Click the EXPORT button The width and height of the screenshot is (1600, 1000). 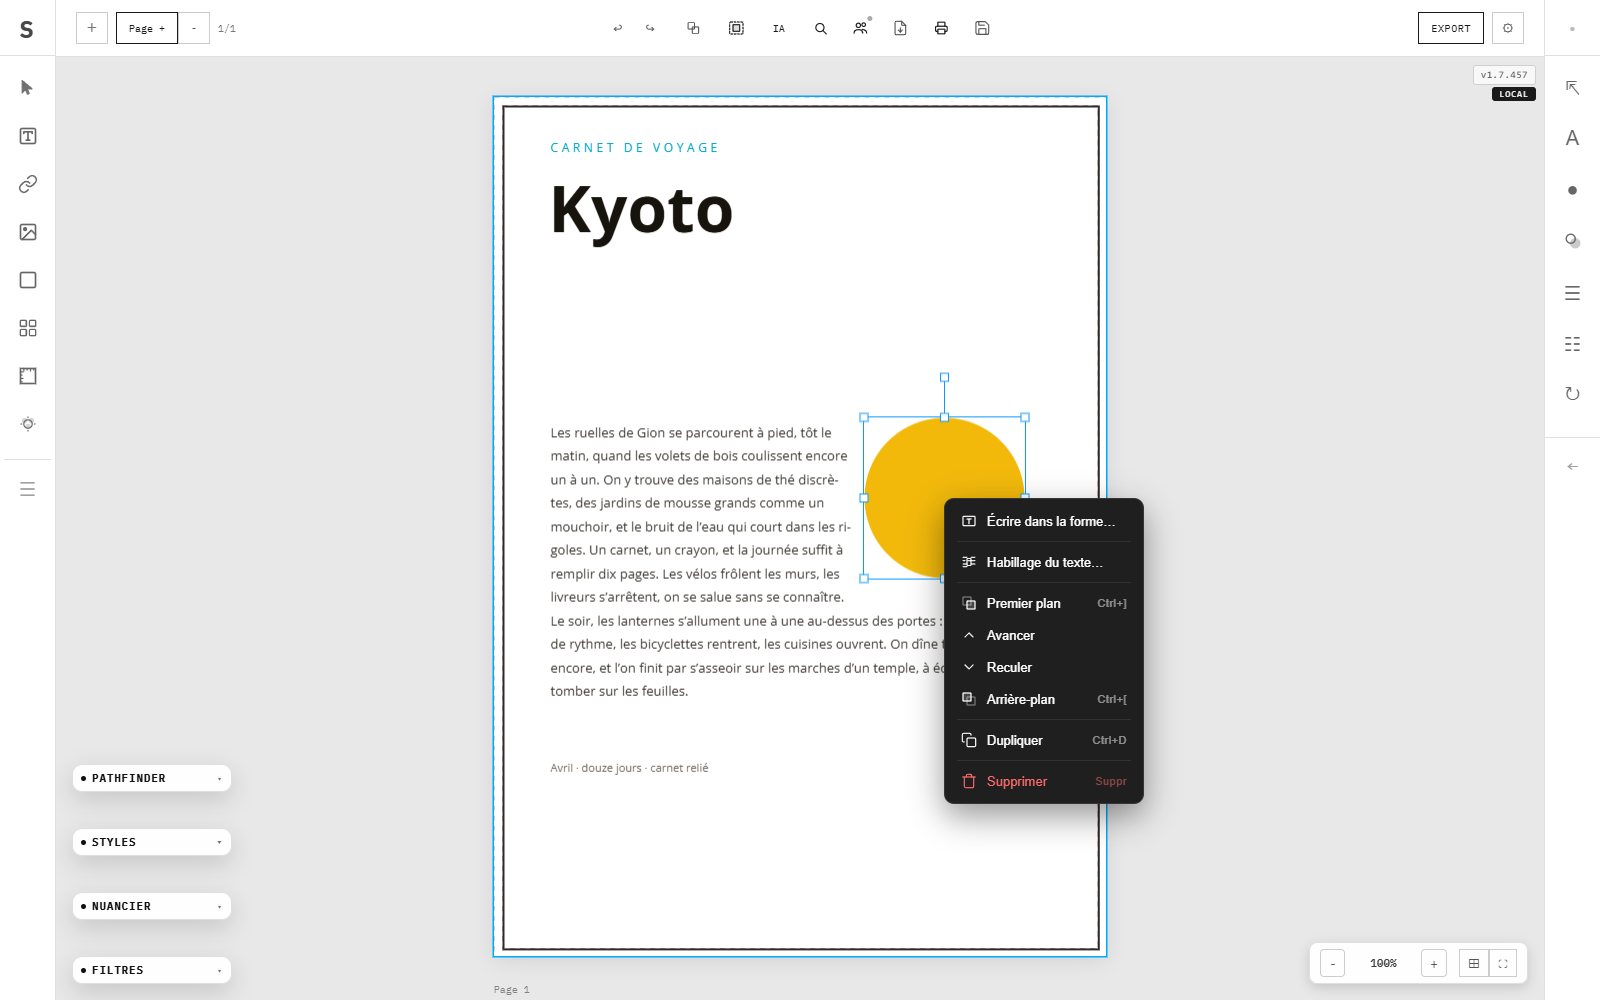pos(1450,28)
